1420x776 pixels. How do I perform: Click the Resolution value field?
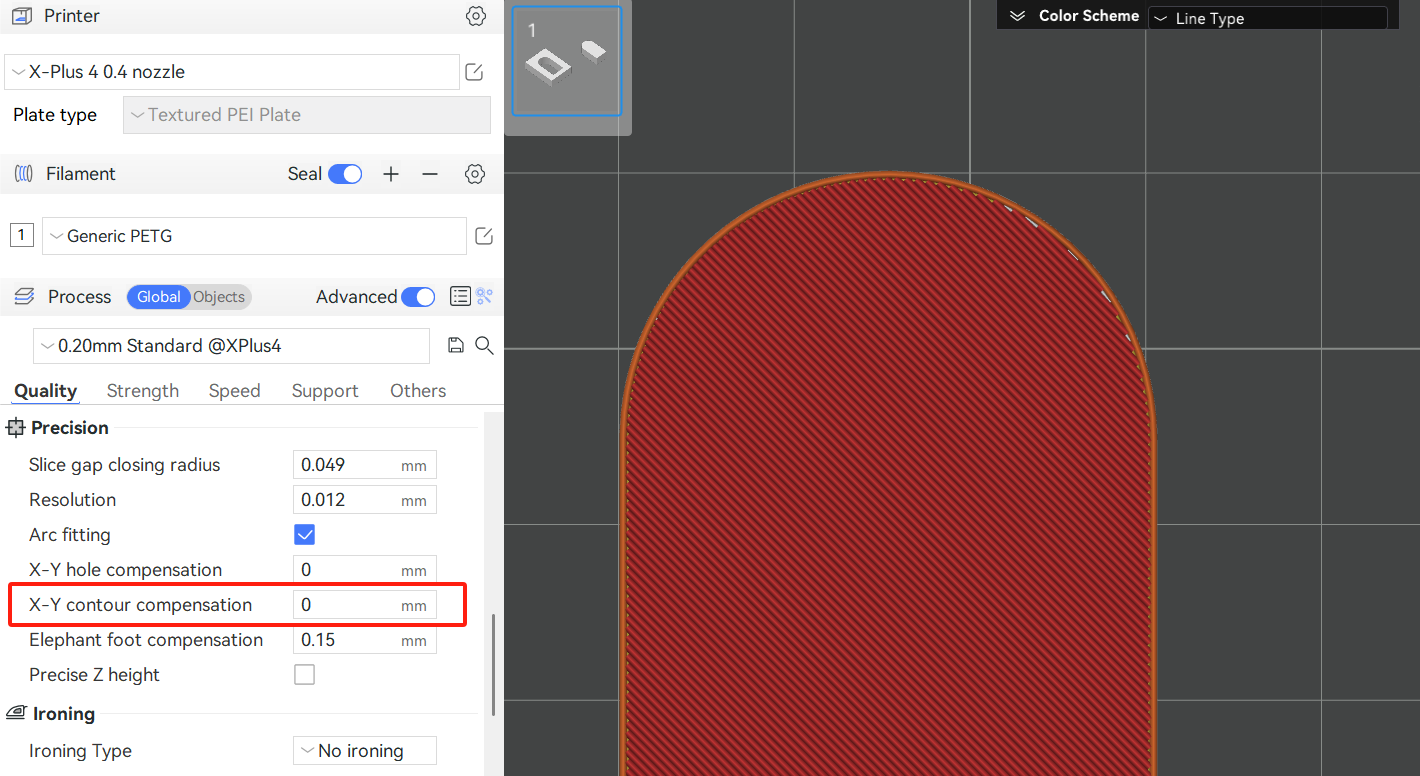click(364, 500)
